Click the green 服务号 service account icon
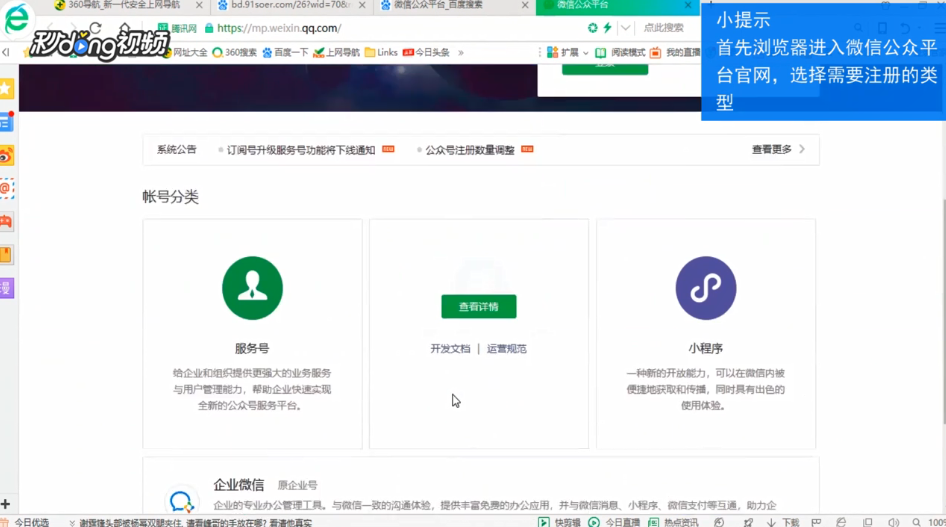 click(x=252, y=288)
